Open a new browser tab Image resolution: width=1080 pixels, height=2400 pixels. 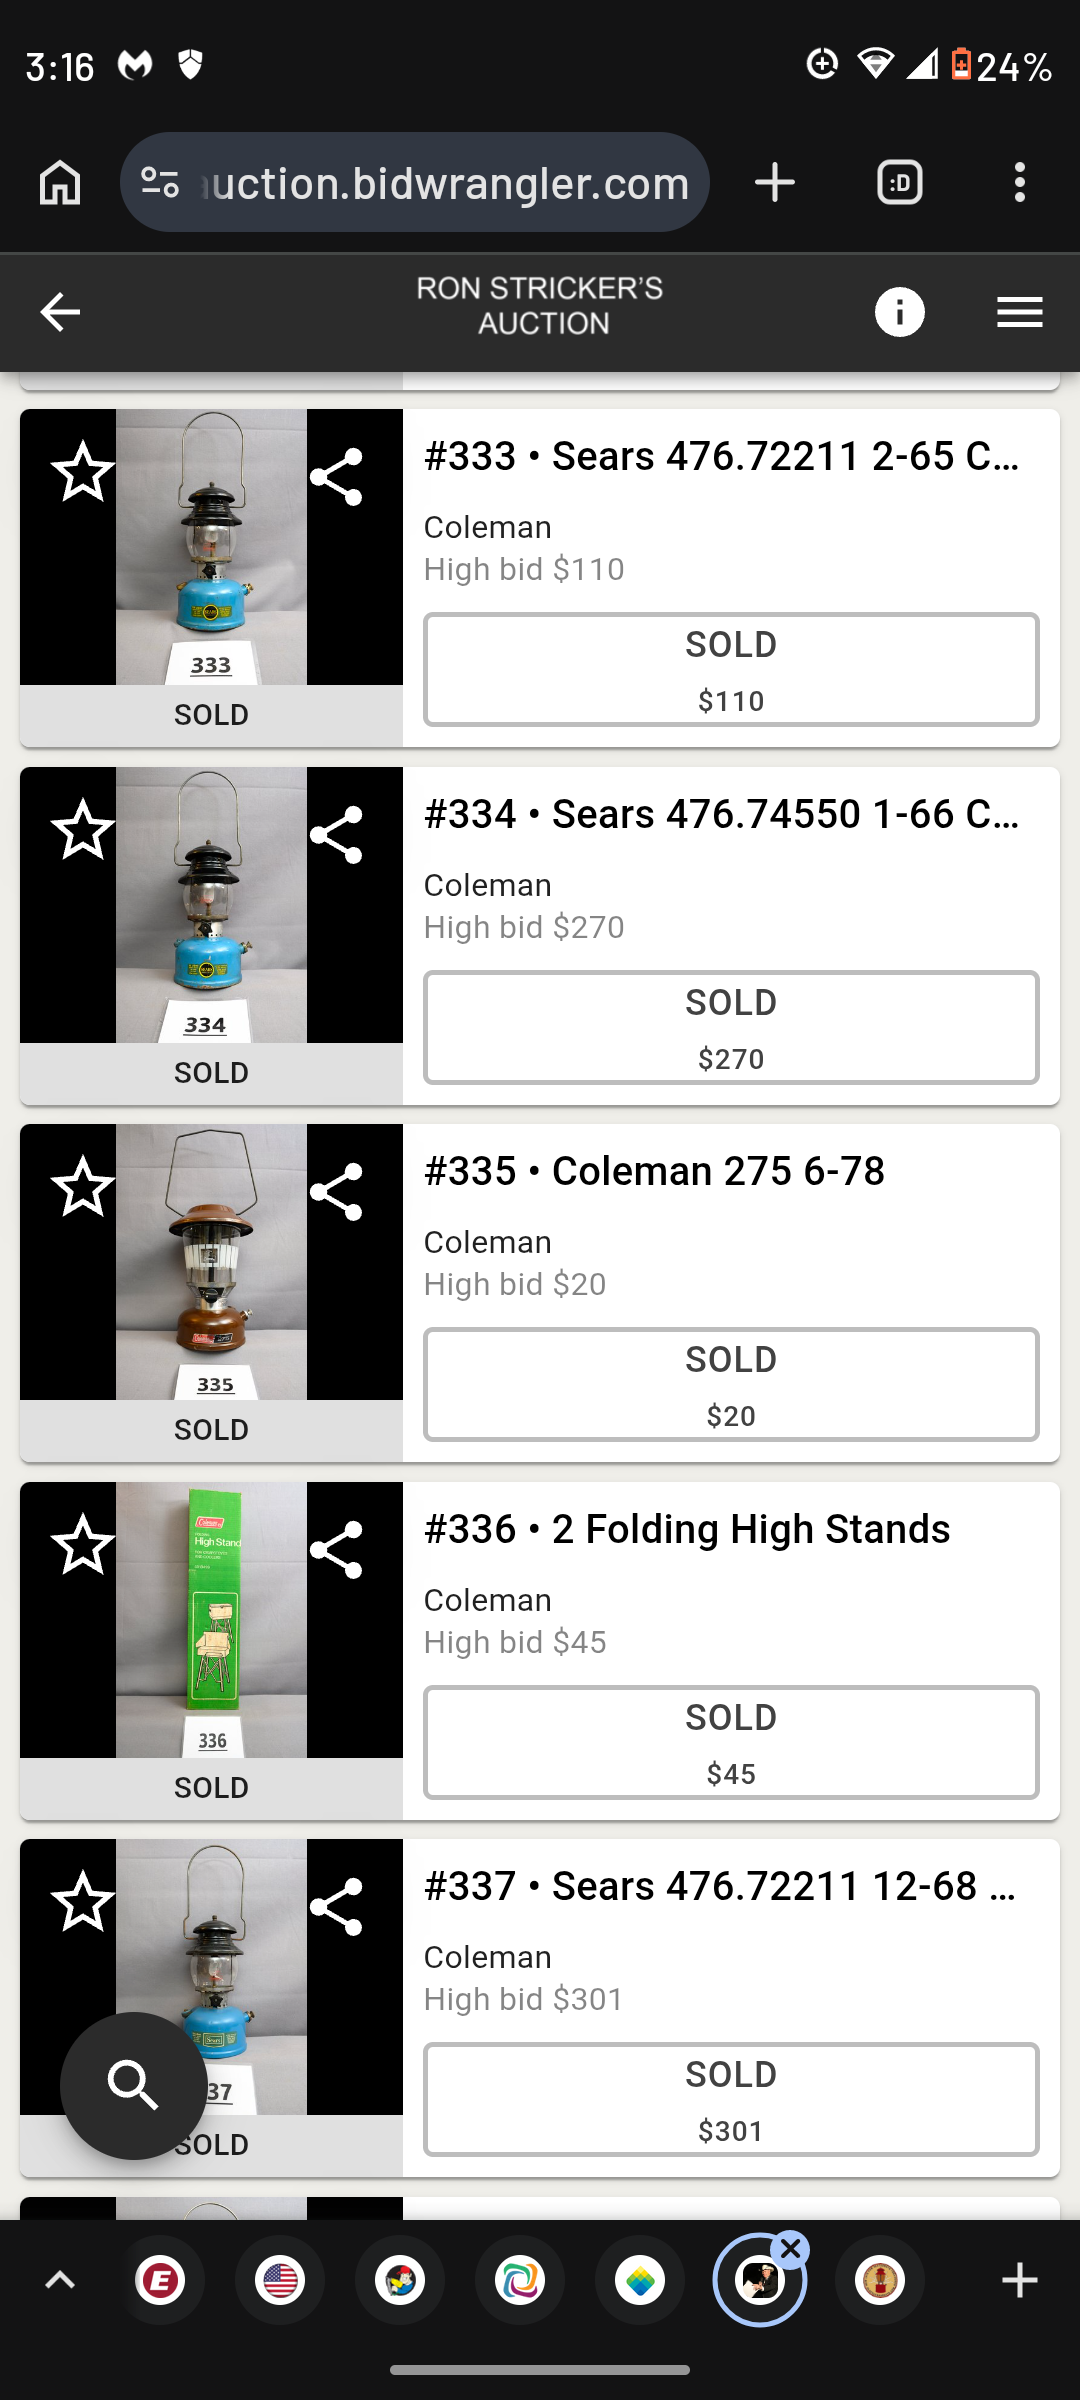pyautogui.click(x=775, y=183)
